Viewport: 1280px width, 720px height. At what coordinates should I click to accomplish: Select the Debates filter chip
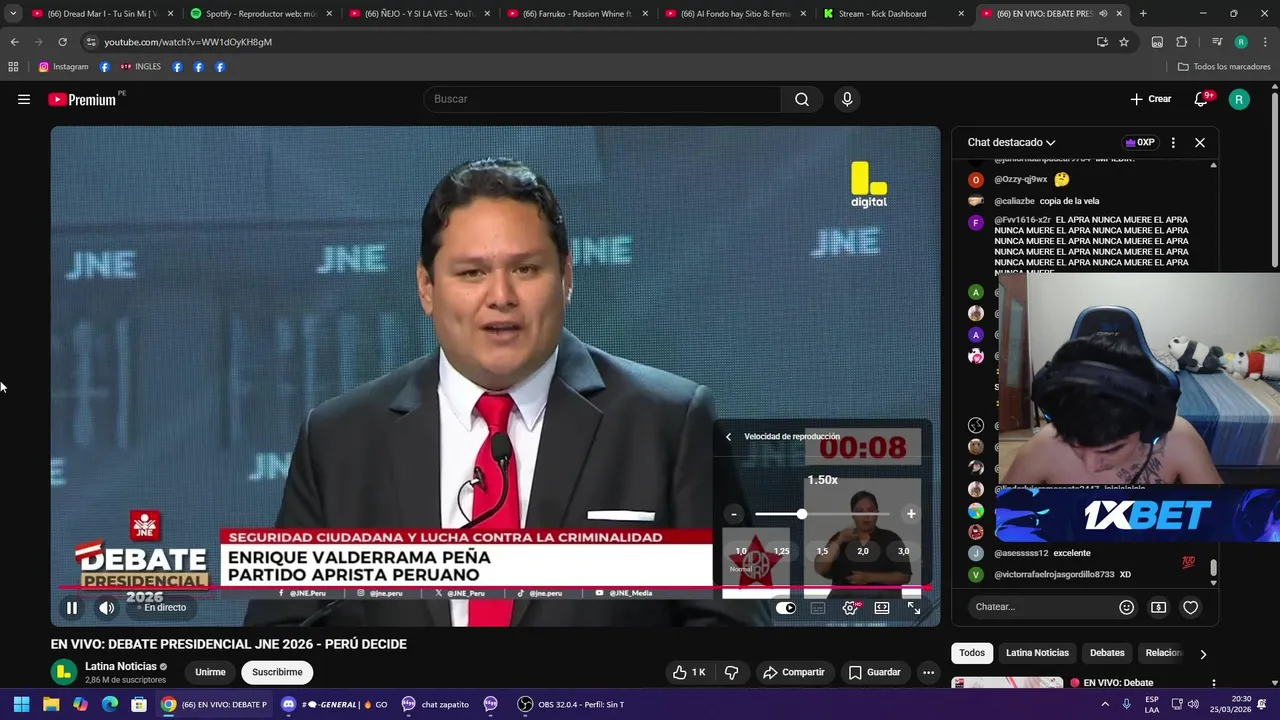[1107, 653]
